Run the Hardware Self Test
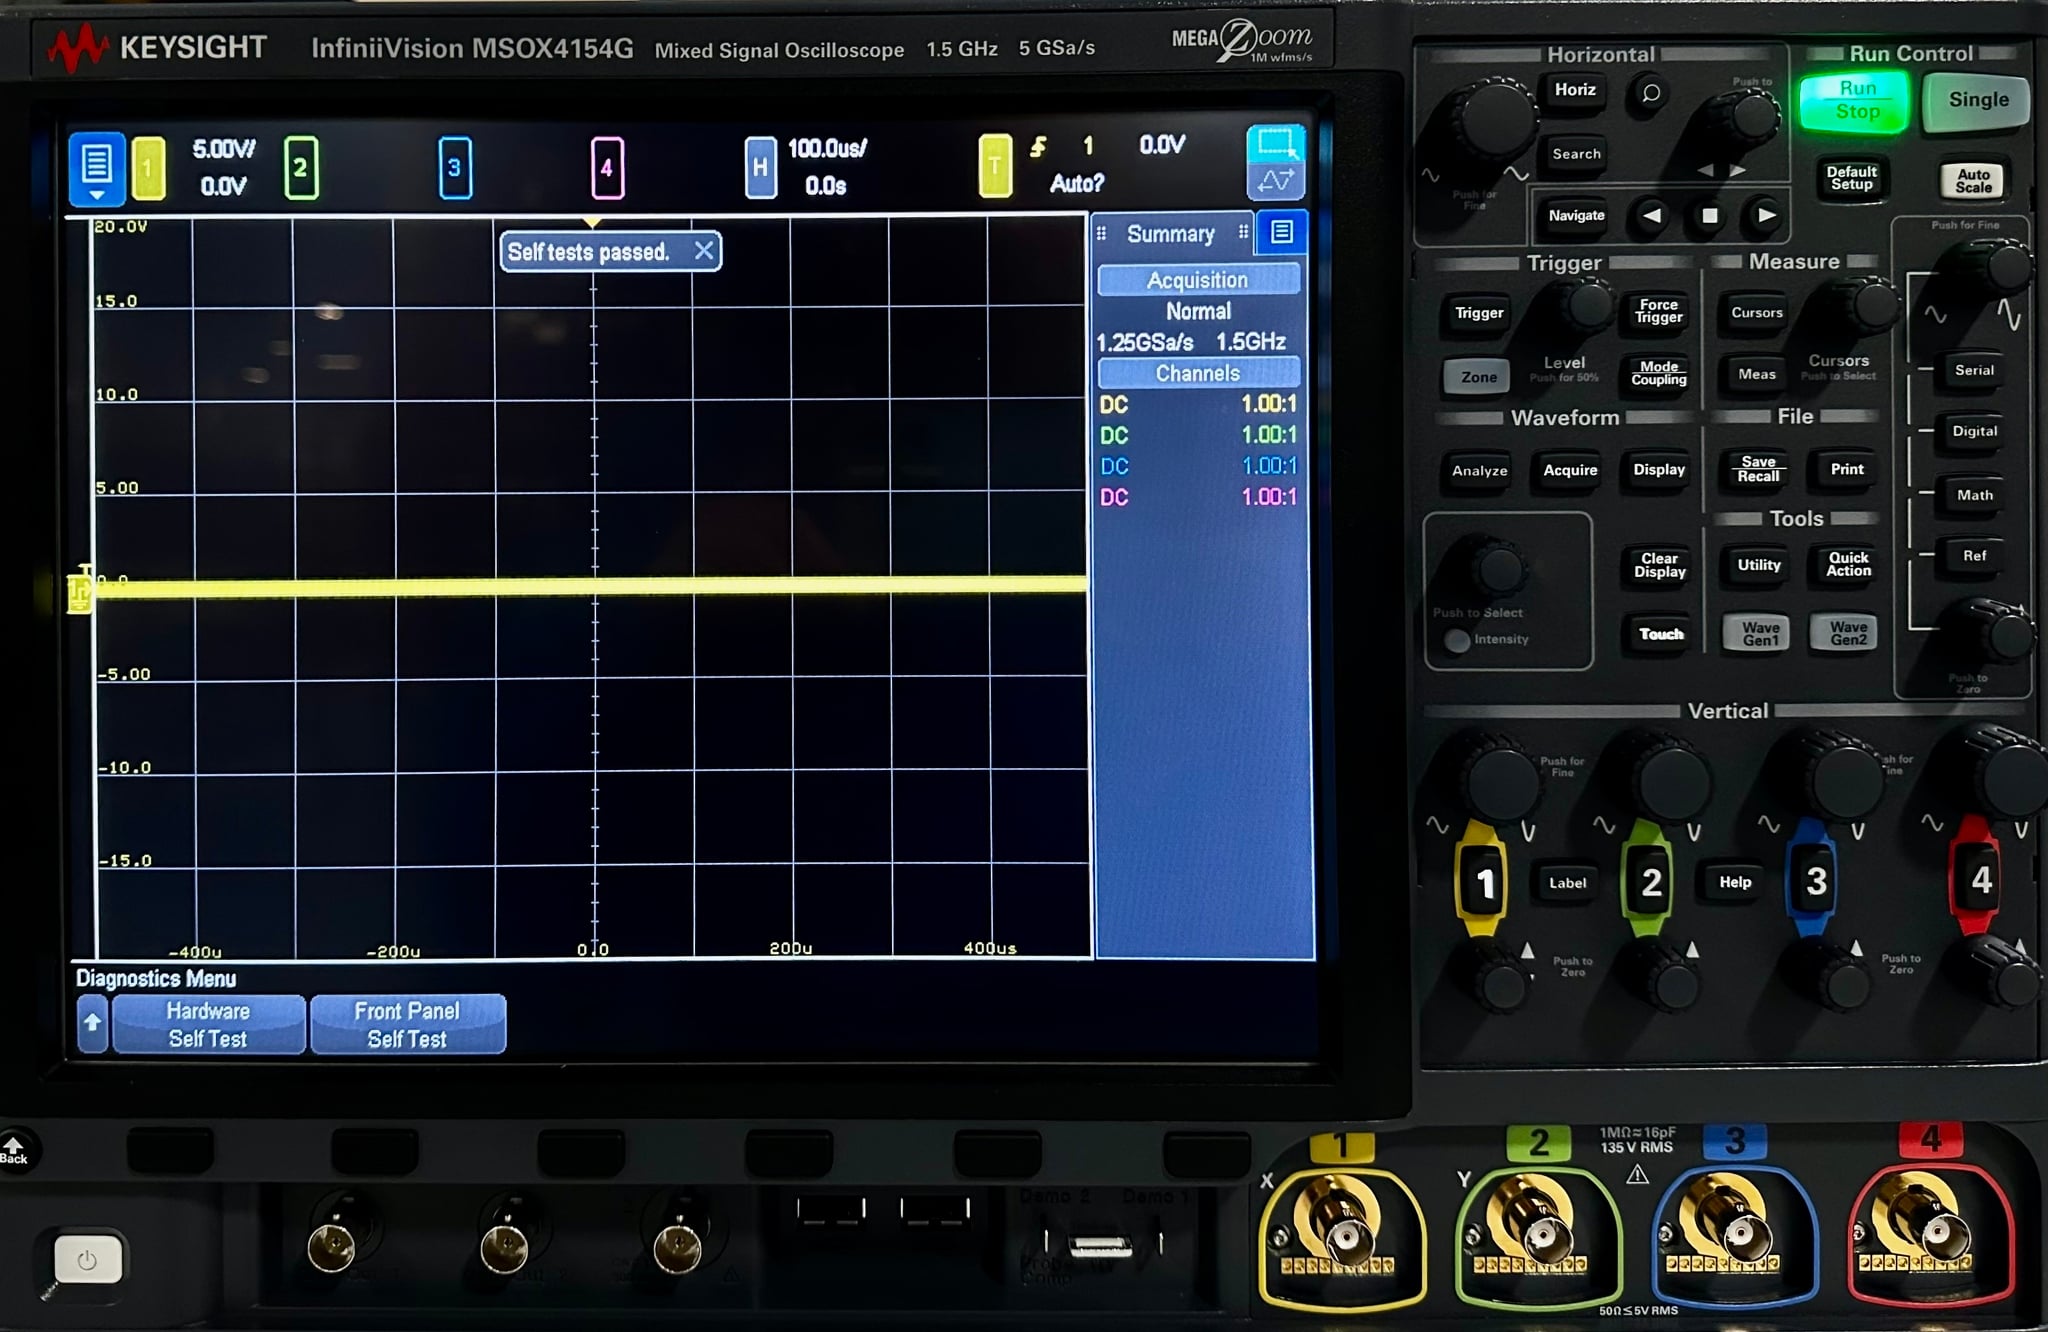Screen dimensions: 2048x1332 (x=208, y=1024)
